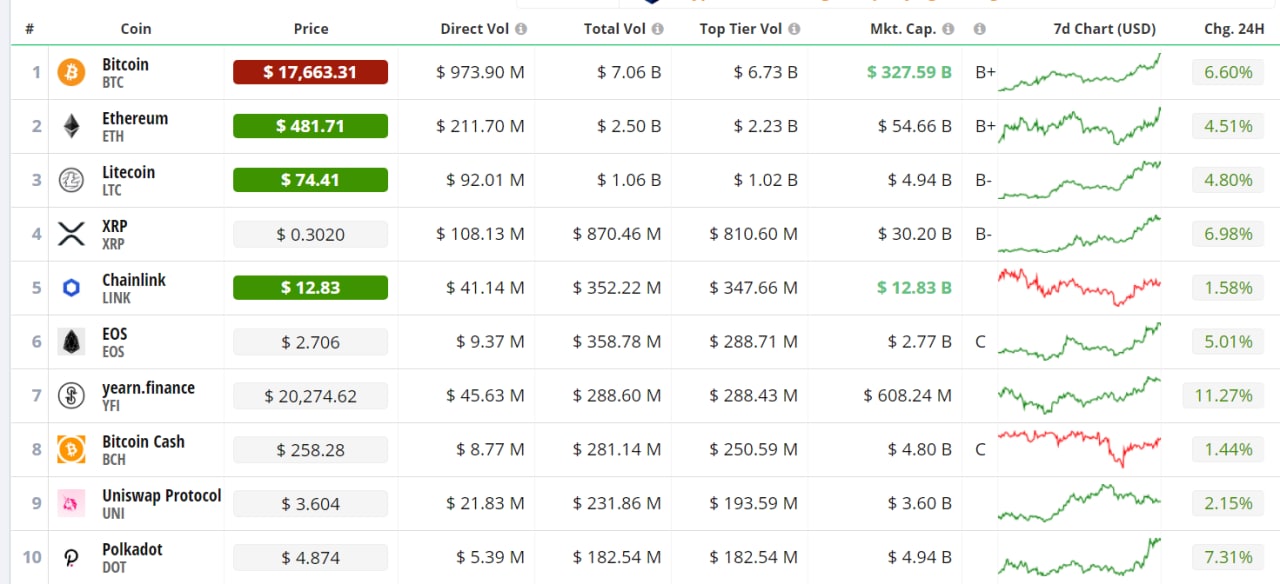
Task: Click Bitcoin Cash price $ 258.28
Action: [310, 450]
